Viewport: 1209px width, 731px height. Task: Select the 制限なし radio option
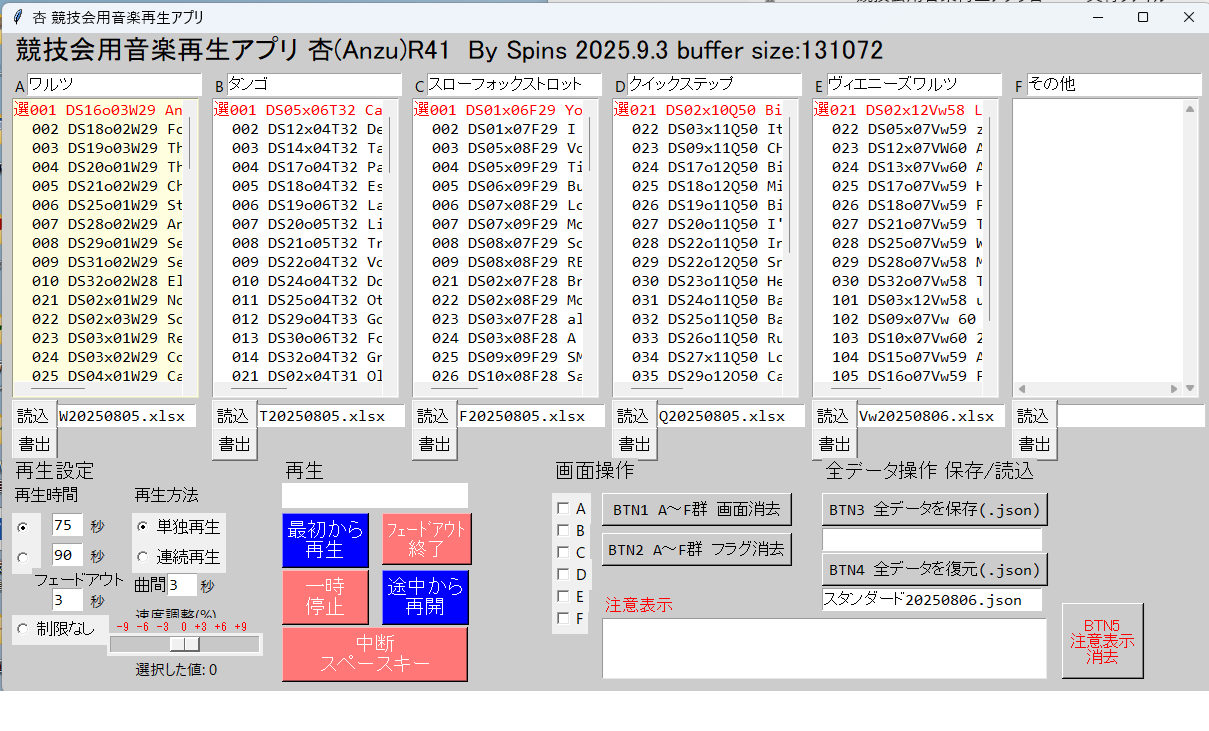[23, 629]
